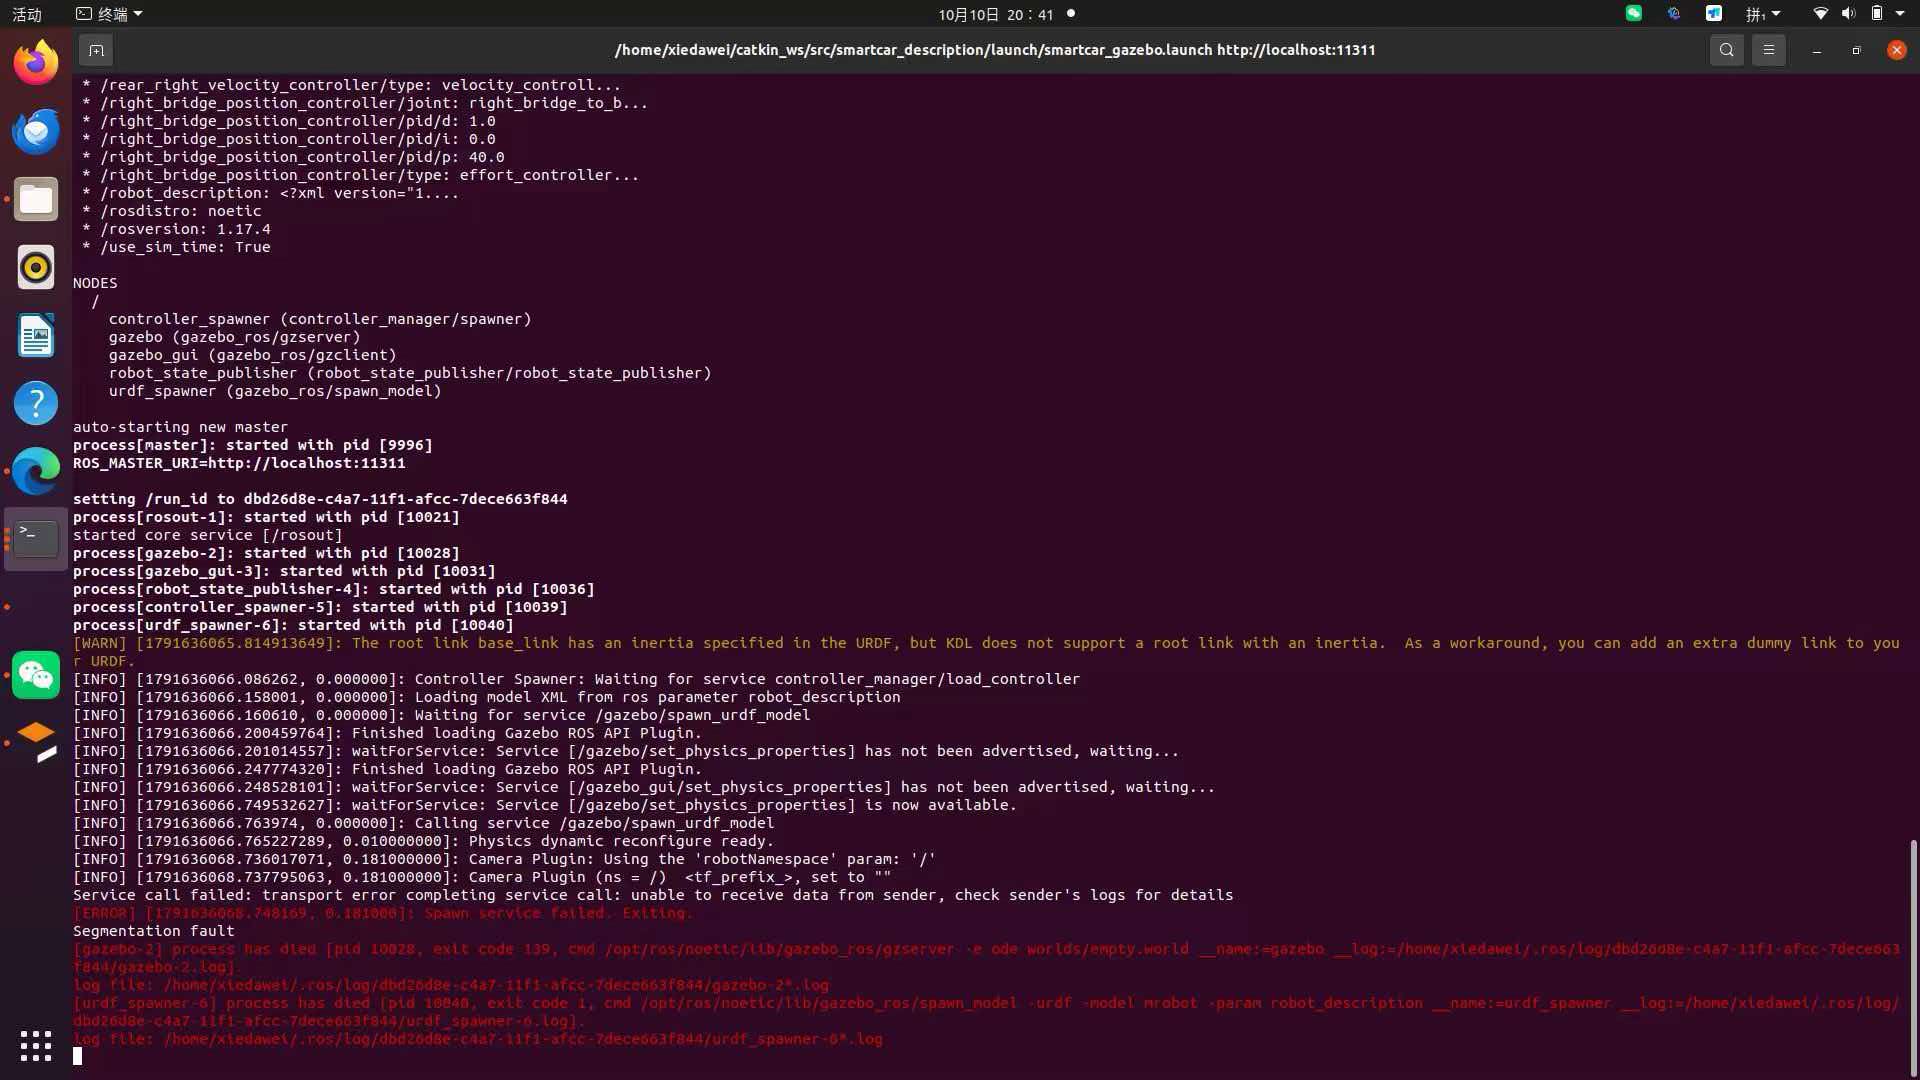Click the ROS_MASTER_URI=http://localhost:11311 line
Viewport: 1920px width, 1080px height.
click(239, 463)
